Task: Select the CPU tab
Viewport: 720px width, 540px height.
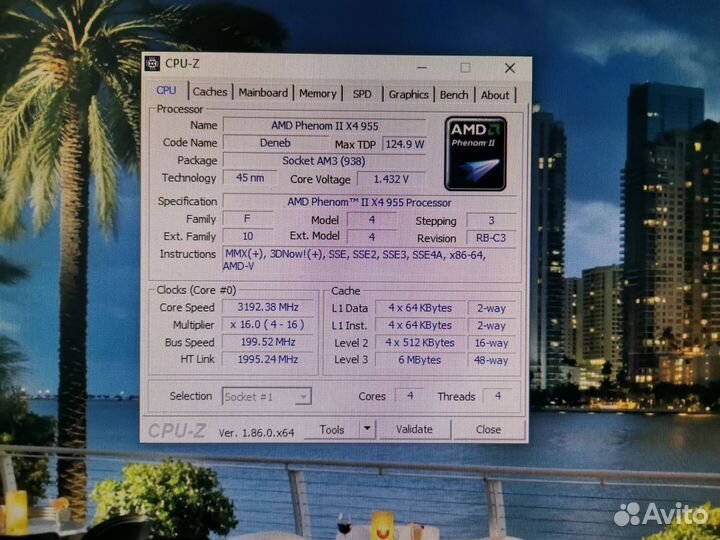Action: [166, 90]
